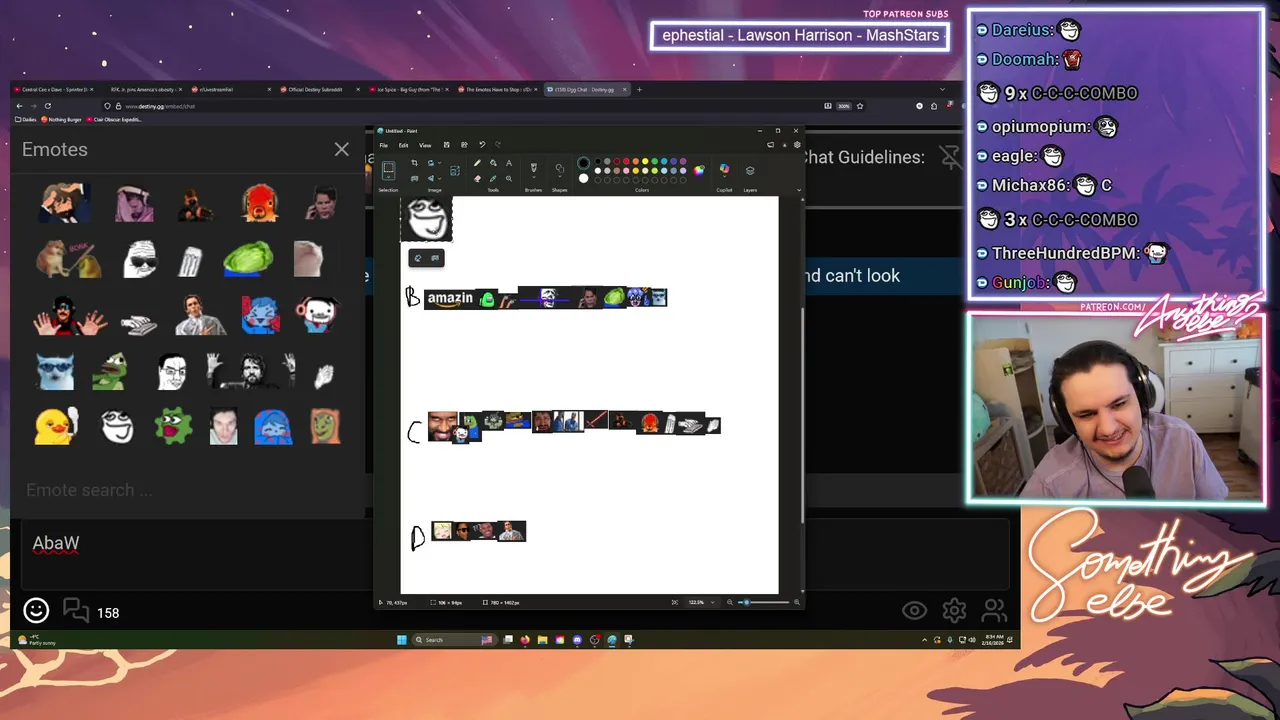1280x720 pixels.
Task: Open the Dailies bookmark folder
Action: (x=27, y=119)
